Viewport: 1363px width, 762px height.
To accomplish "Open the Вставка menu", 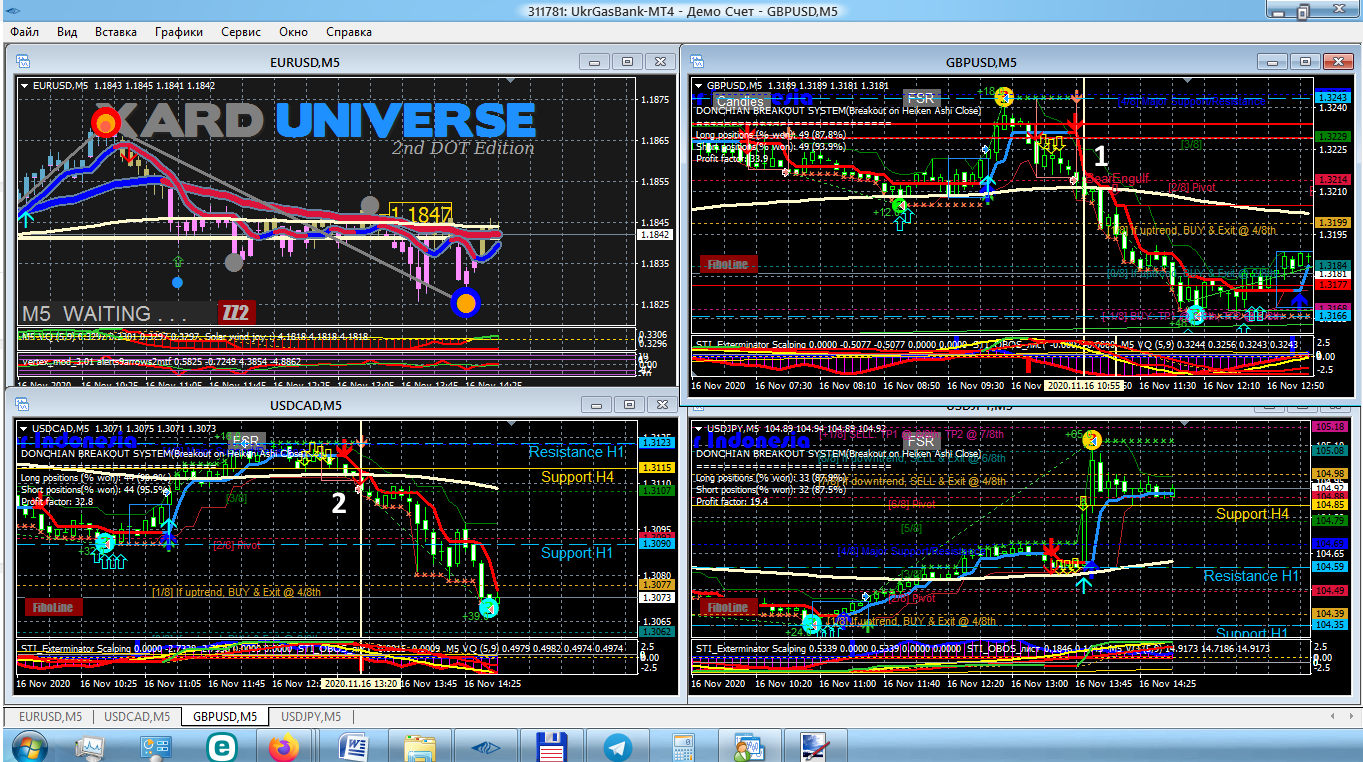I will pos(116,32).
